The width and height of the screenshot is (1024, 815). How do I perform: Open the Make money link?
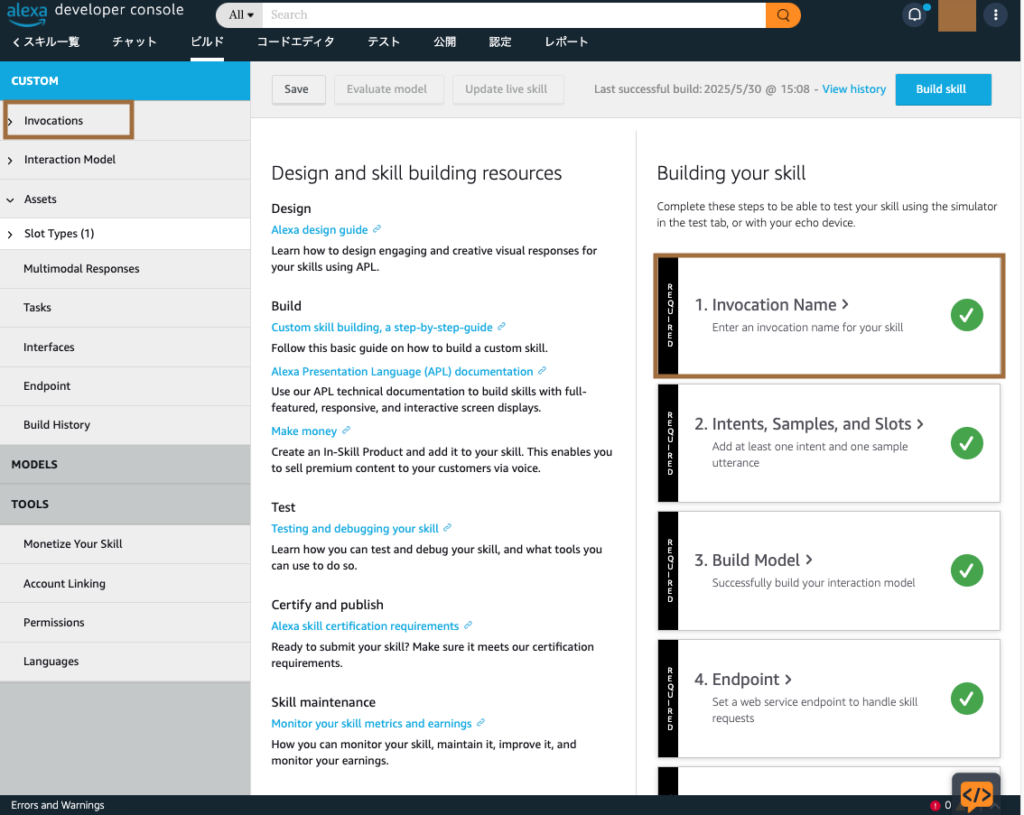[x=304, y=431]
